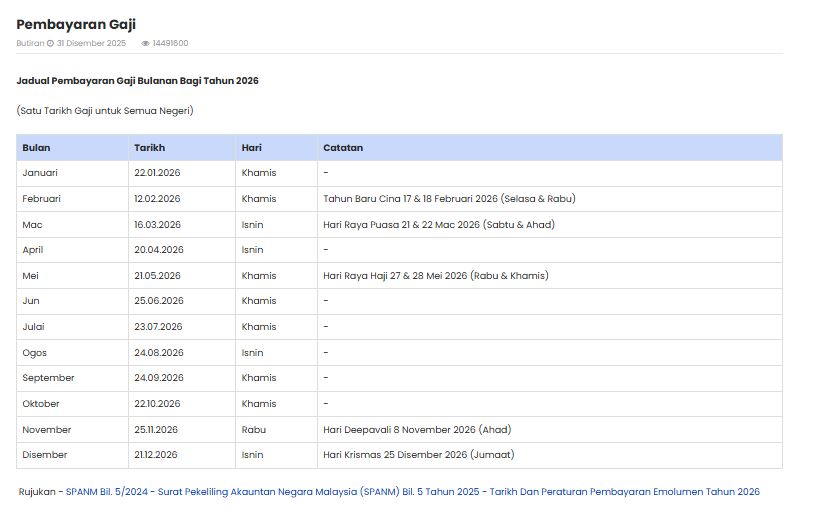The width and height of the screenshot is (833, 526).
Task: Click the Tarikh column header
Action: [149, 148]
